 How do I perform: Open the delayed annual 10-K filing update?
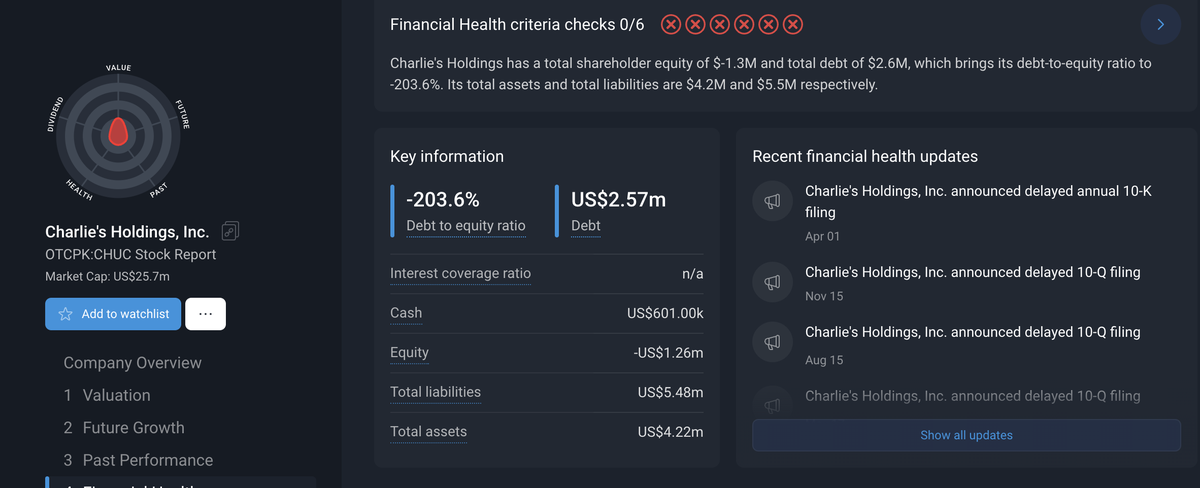tap(978, 201)
